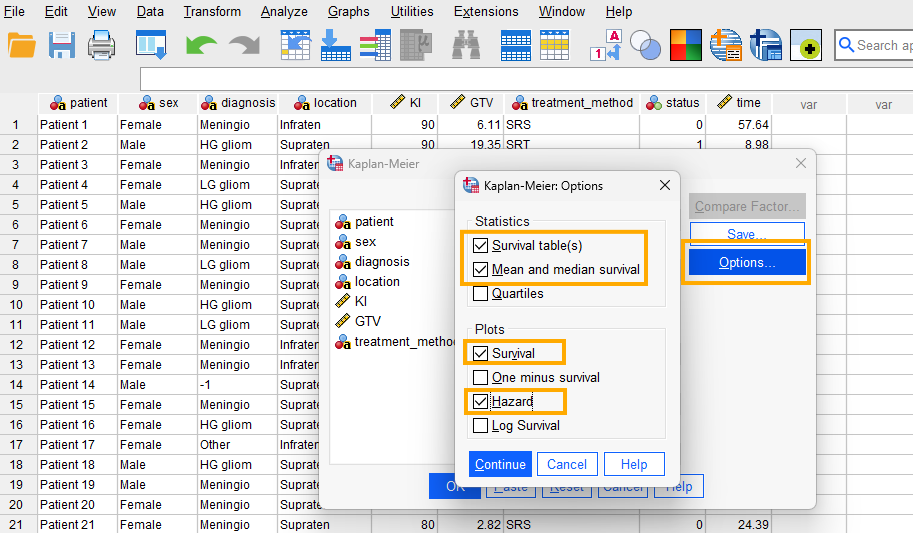The width and height of the screenshot is (913, 533).
Task: Check One minus survival plot option
Action: point(480,377)
